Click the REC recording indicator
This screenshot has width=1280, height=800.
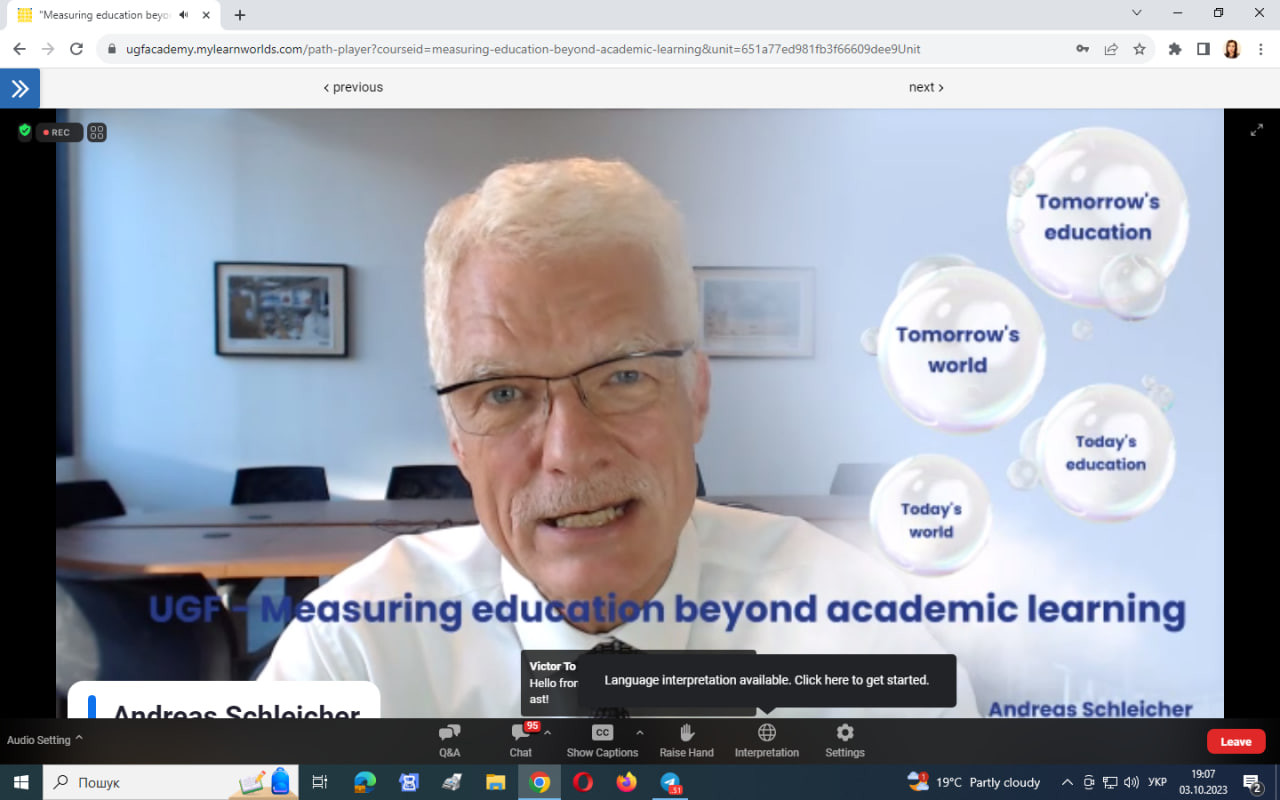(59, 132)
